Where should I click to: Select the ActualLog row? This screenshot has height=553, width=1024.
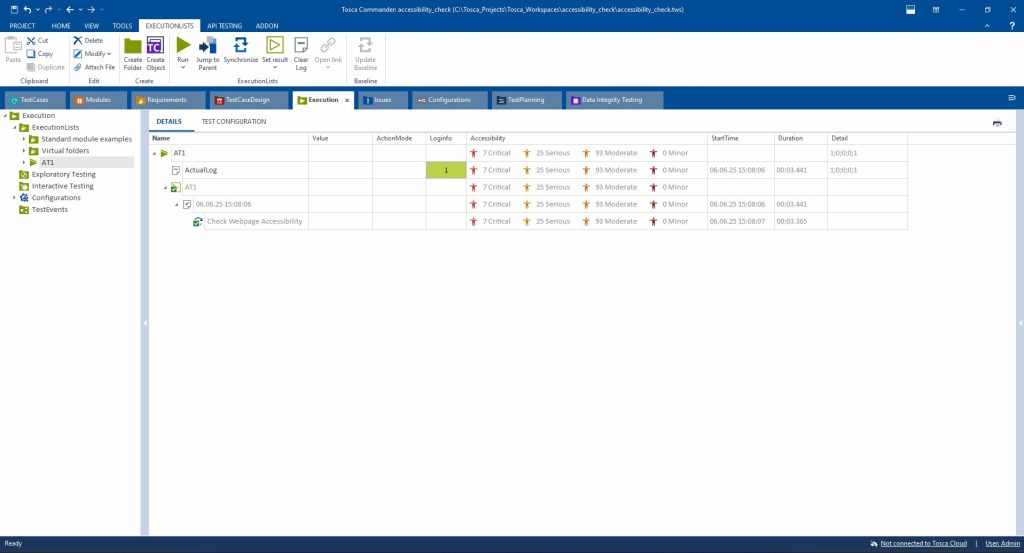tap(200, 170)
